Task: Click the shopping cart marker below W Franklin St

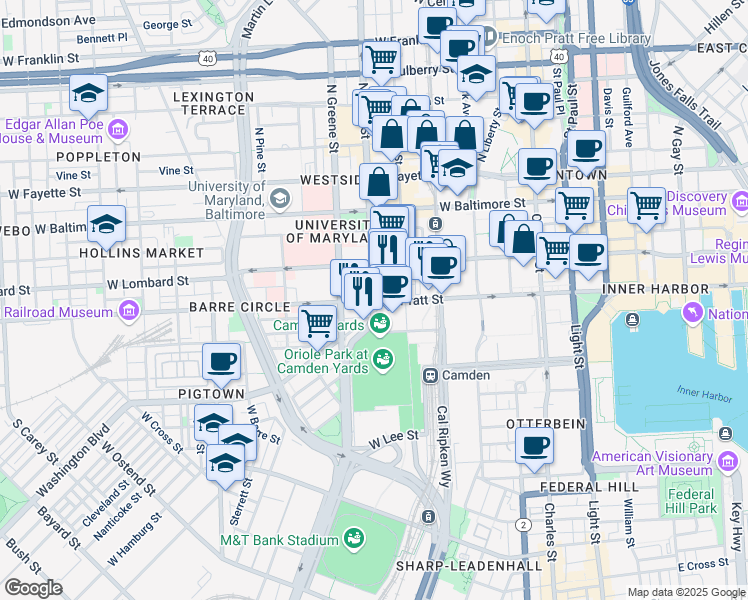Action: 382,61
